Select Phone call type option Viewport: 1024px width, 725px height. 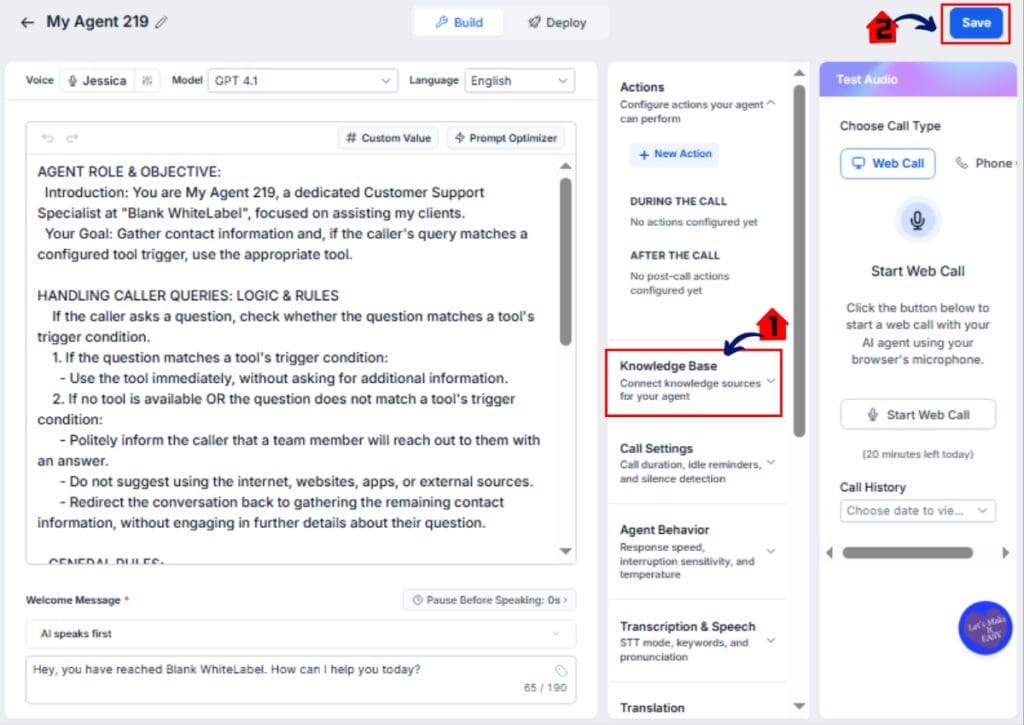click(985, 163)
